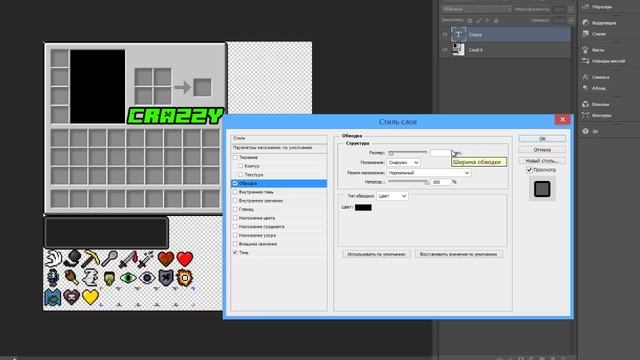640x360 pixels.
Task: Open the Положение (Position) dropdown
Action: click(x=403, y=162)
